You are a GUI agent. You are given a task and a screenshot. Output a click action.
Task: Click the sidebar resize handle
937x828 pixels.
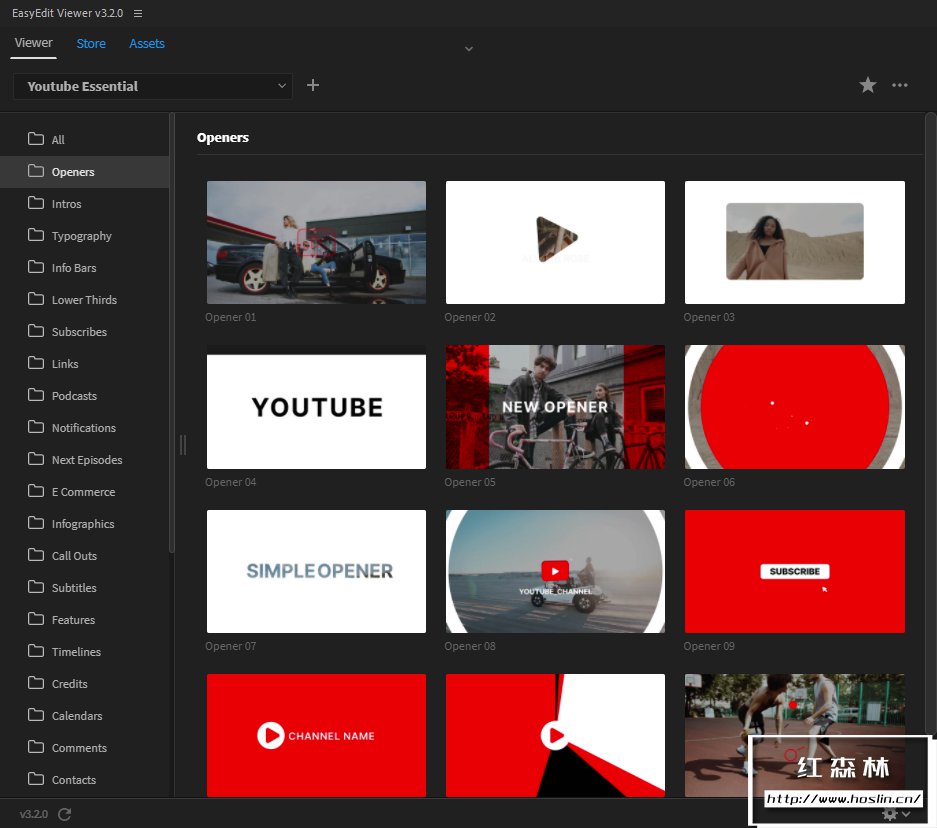(x=182, y=445)
